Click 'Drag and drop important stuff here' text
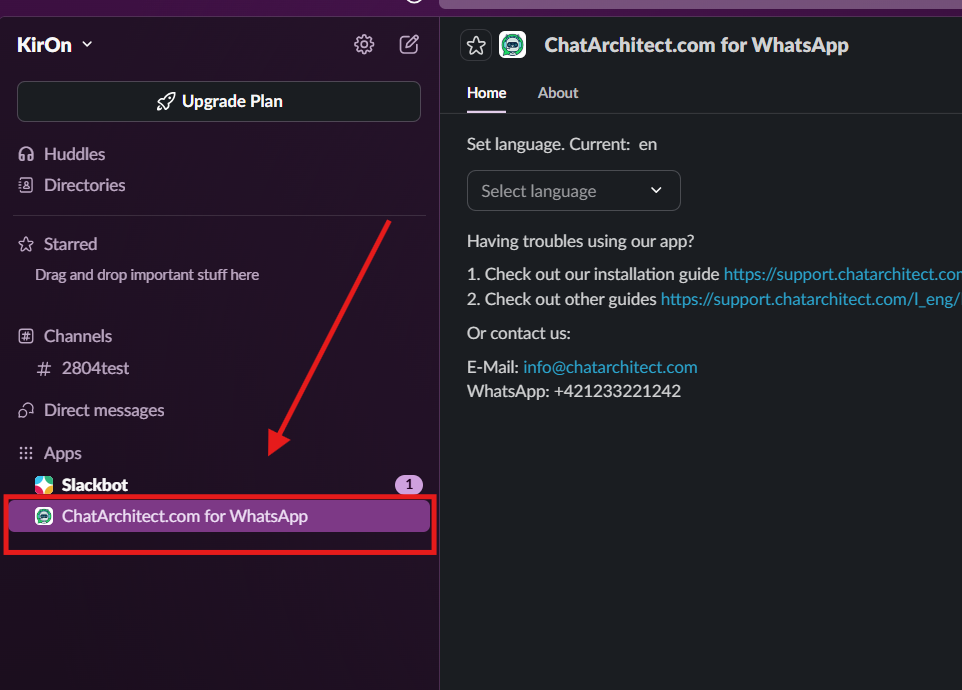 pyautogui.click(x=147, y=275)
